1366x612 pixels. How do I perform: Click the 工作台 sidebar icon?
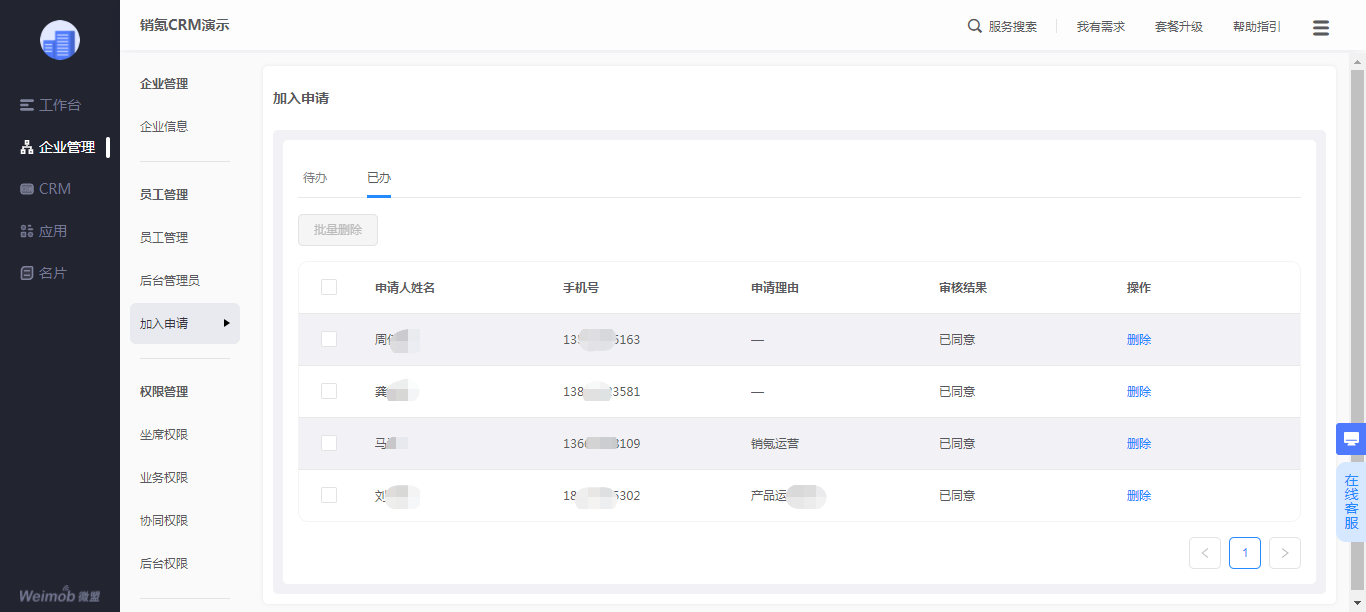pos(27,105)
